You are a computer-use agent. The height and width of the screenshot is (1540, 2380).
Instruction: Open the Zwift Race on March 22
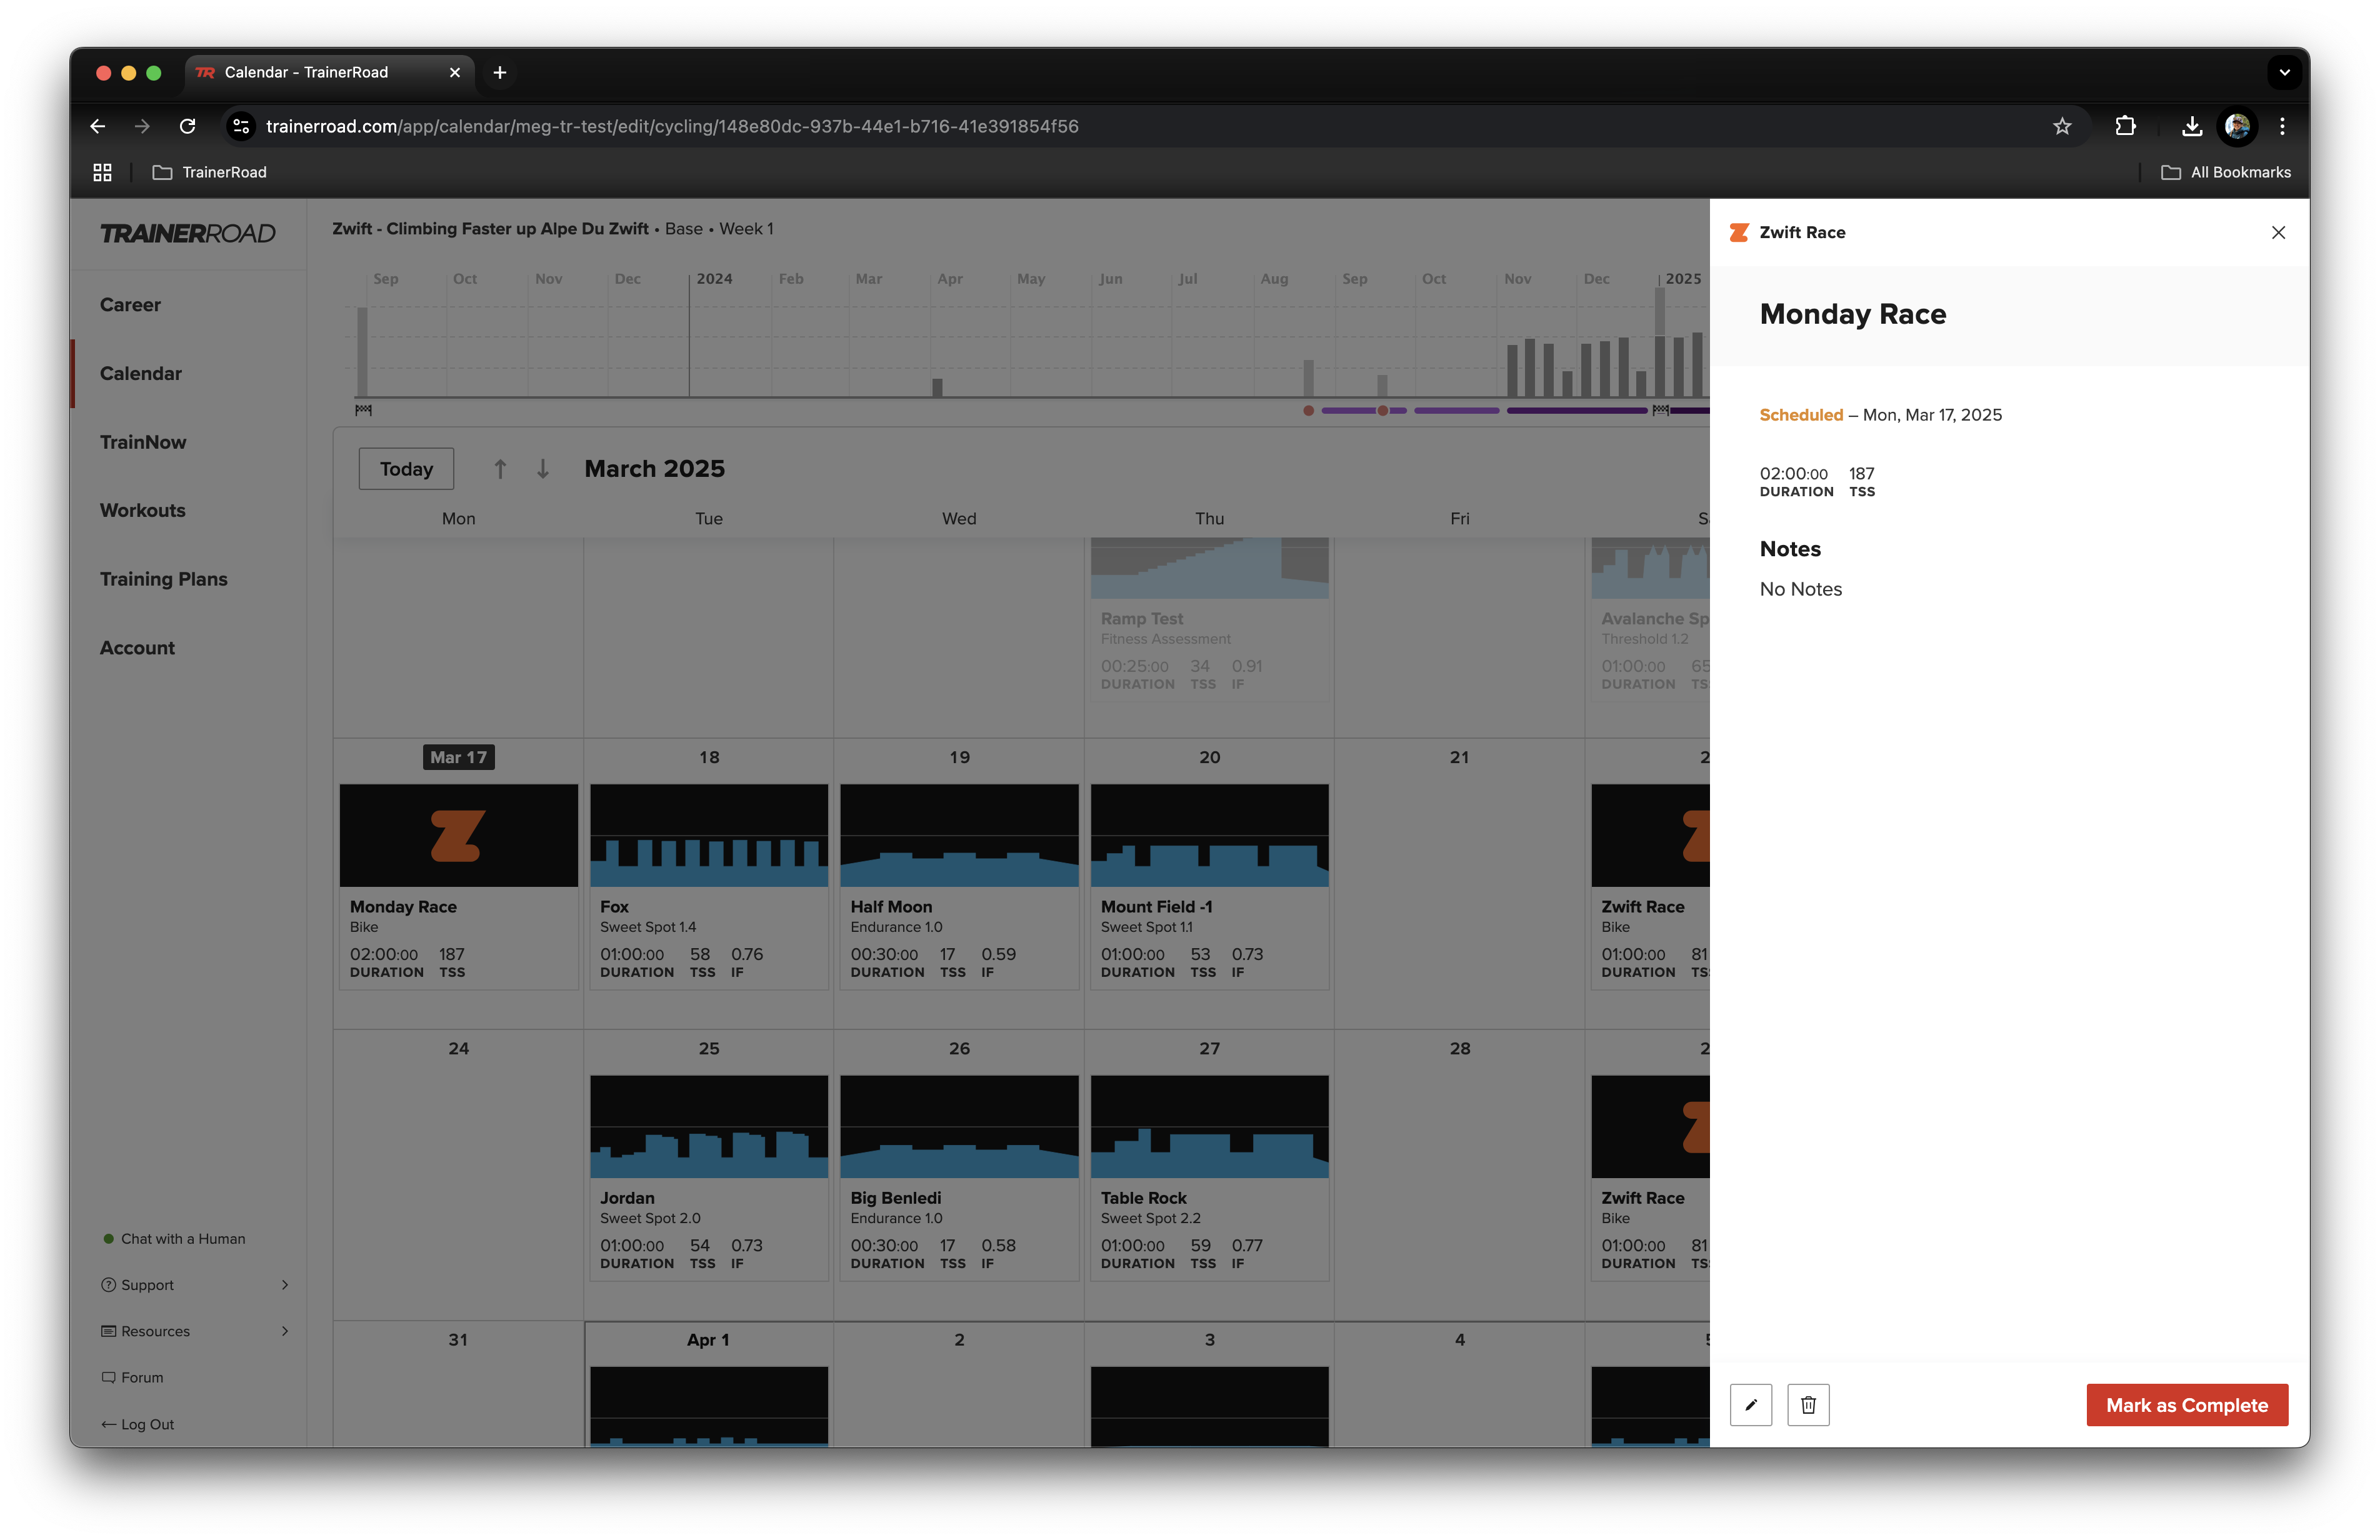pyautogui.click(x=1650, y=886)
